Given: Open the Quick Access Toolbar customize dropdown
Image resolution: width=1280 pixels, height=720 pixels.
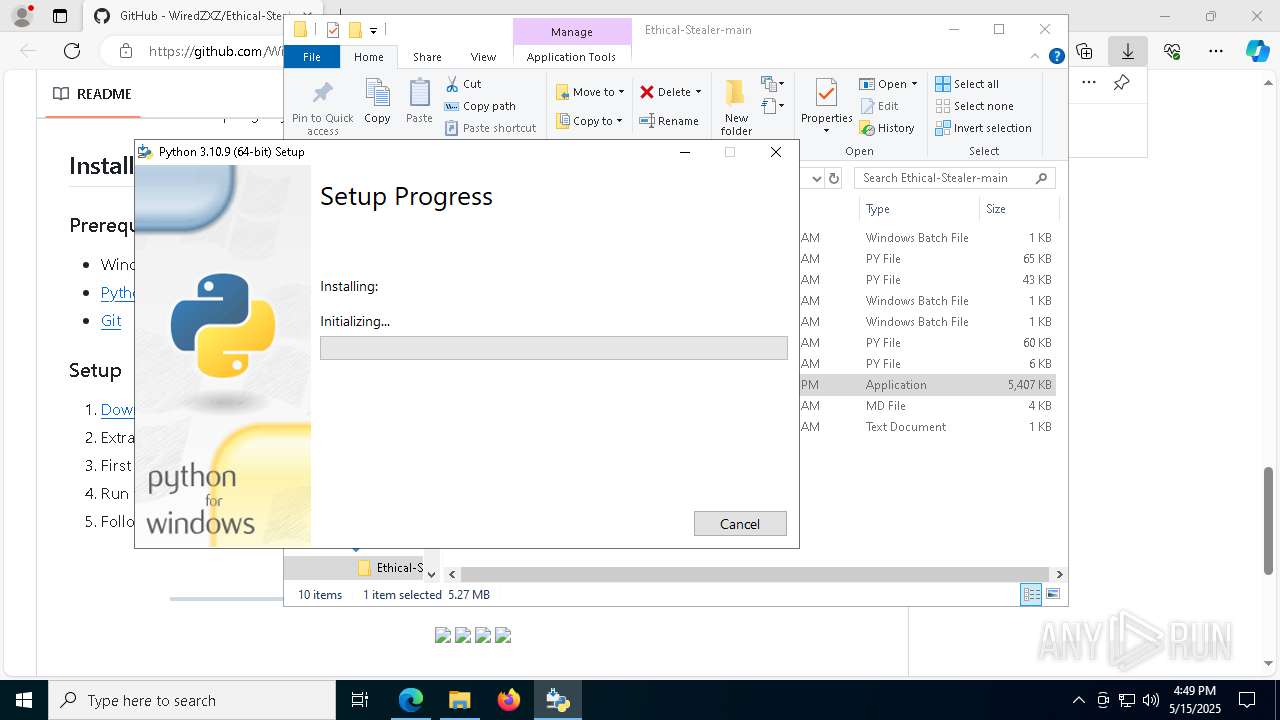Looking at the screenshot, I should pyautogui.click(x=373, y=31).
